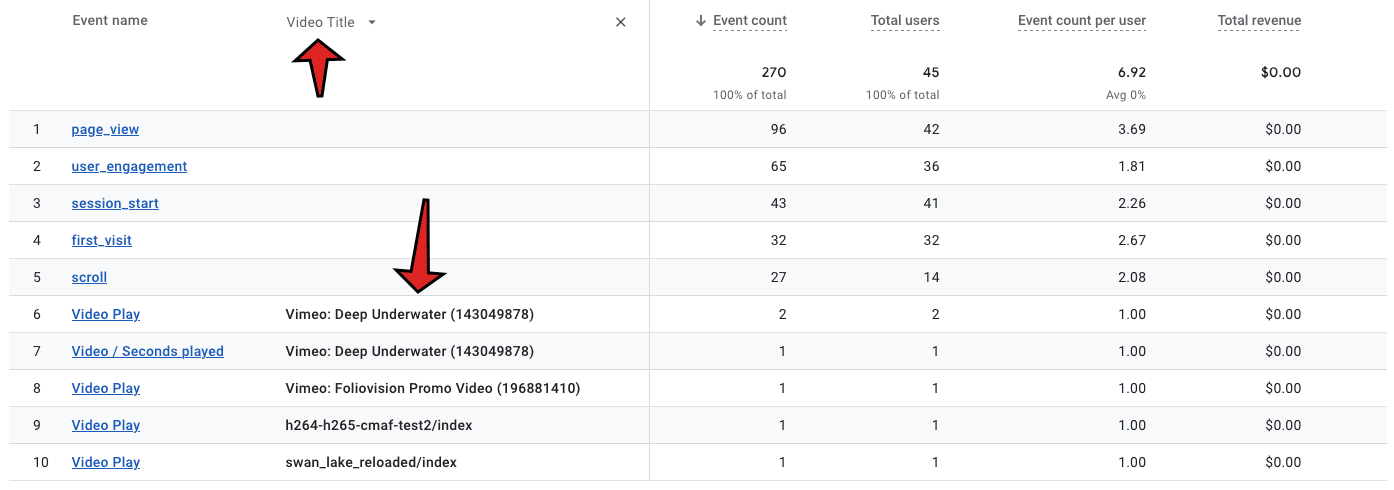
Task: Select the swan_lake_reloaded/index title cell
Action: click(371, 463)
